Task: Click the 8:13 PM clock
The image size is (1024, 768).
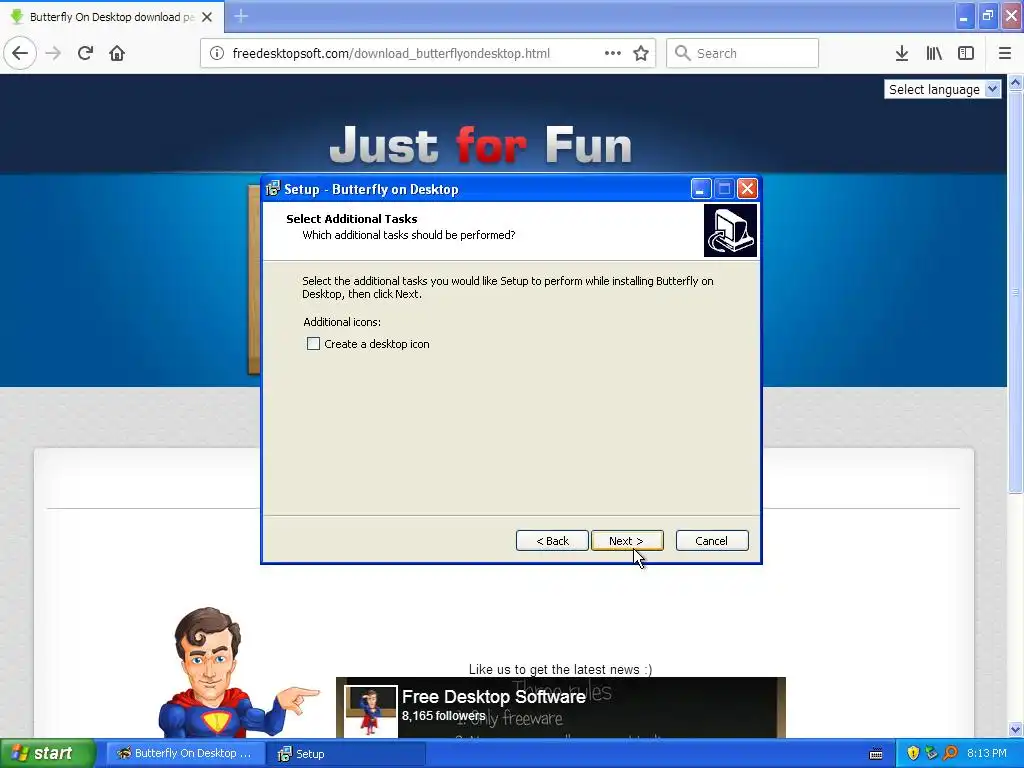Action: pyautogui.click(x=987, y=753)
